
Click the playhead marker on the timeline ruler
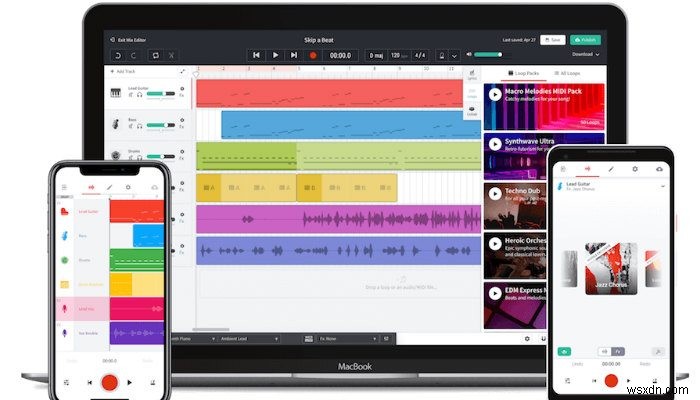click(x=196, y=74)
